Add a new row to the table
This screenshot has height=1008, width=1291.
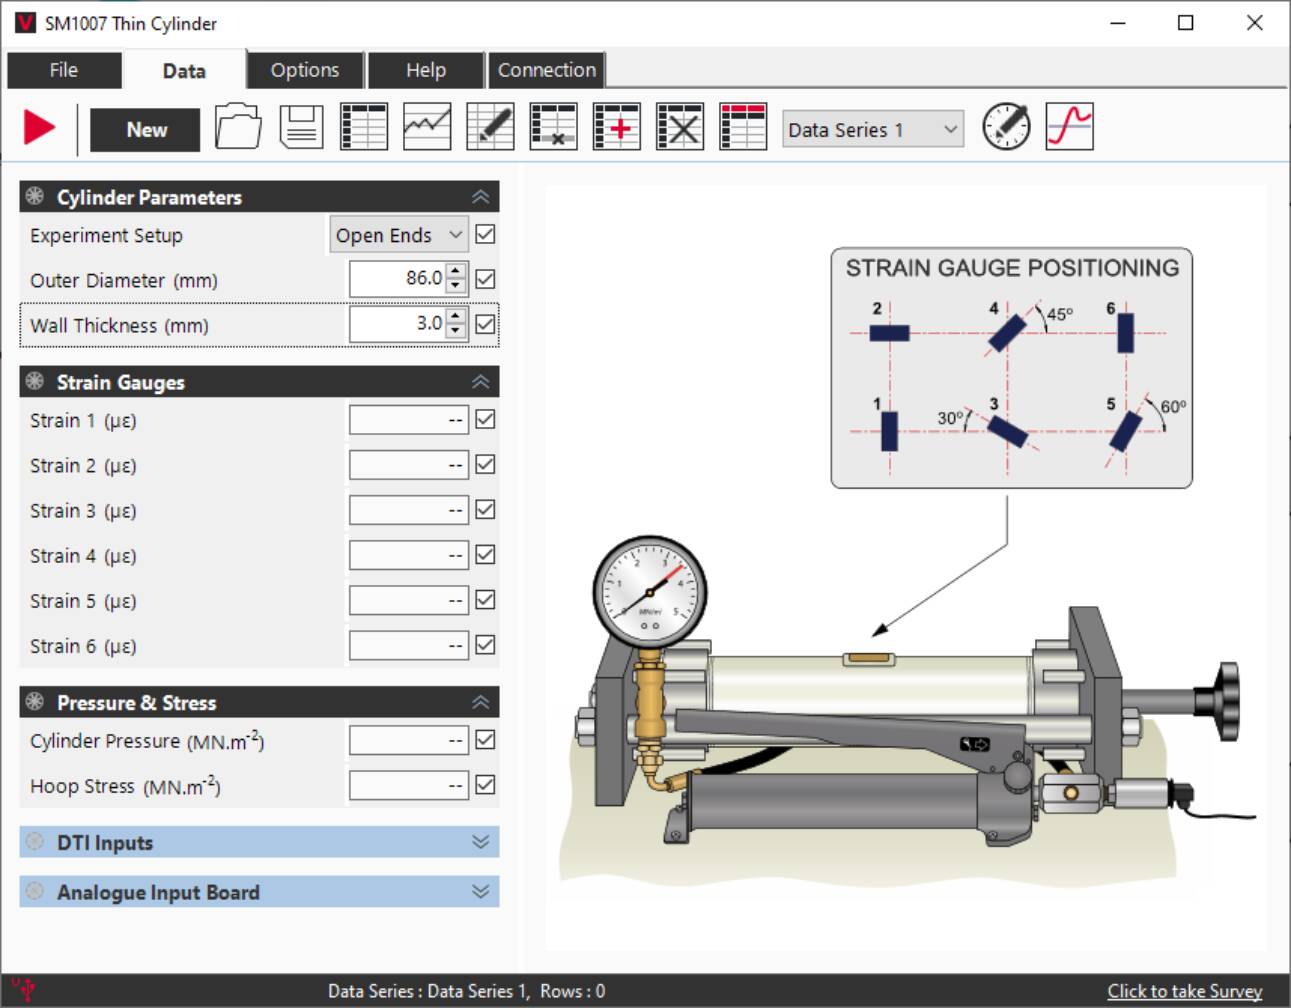[x=617, y=127]
